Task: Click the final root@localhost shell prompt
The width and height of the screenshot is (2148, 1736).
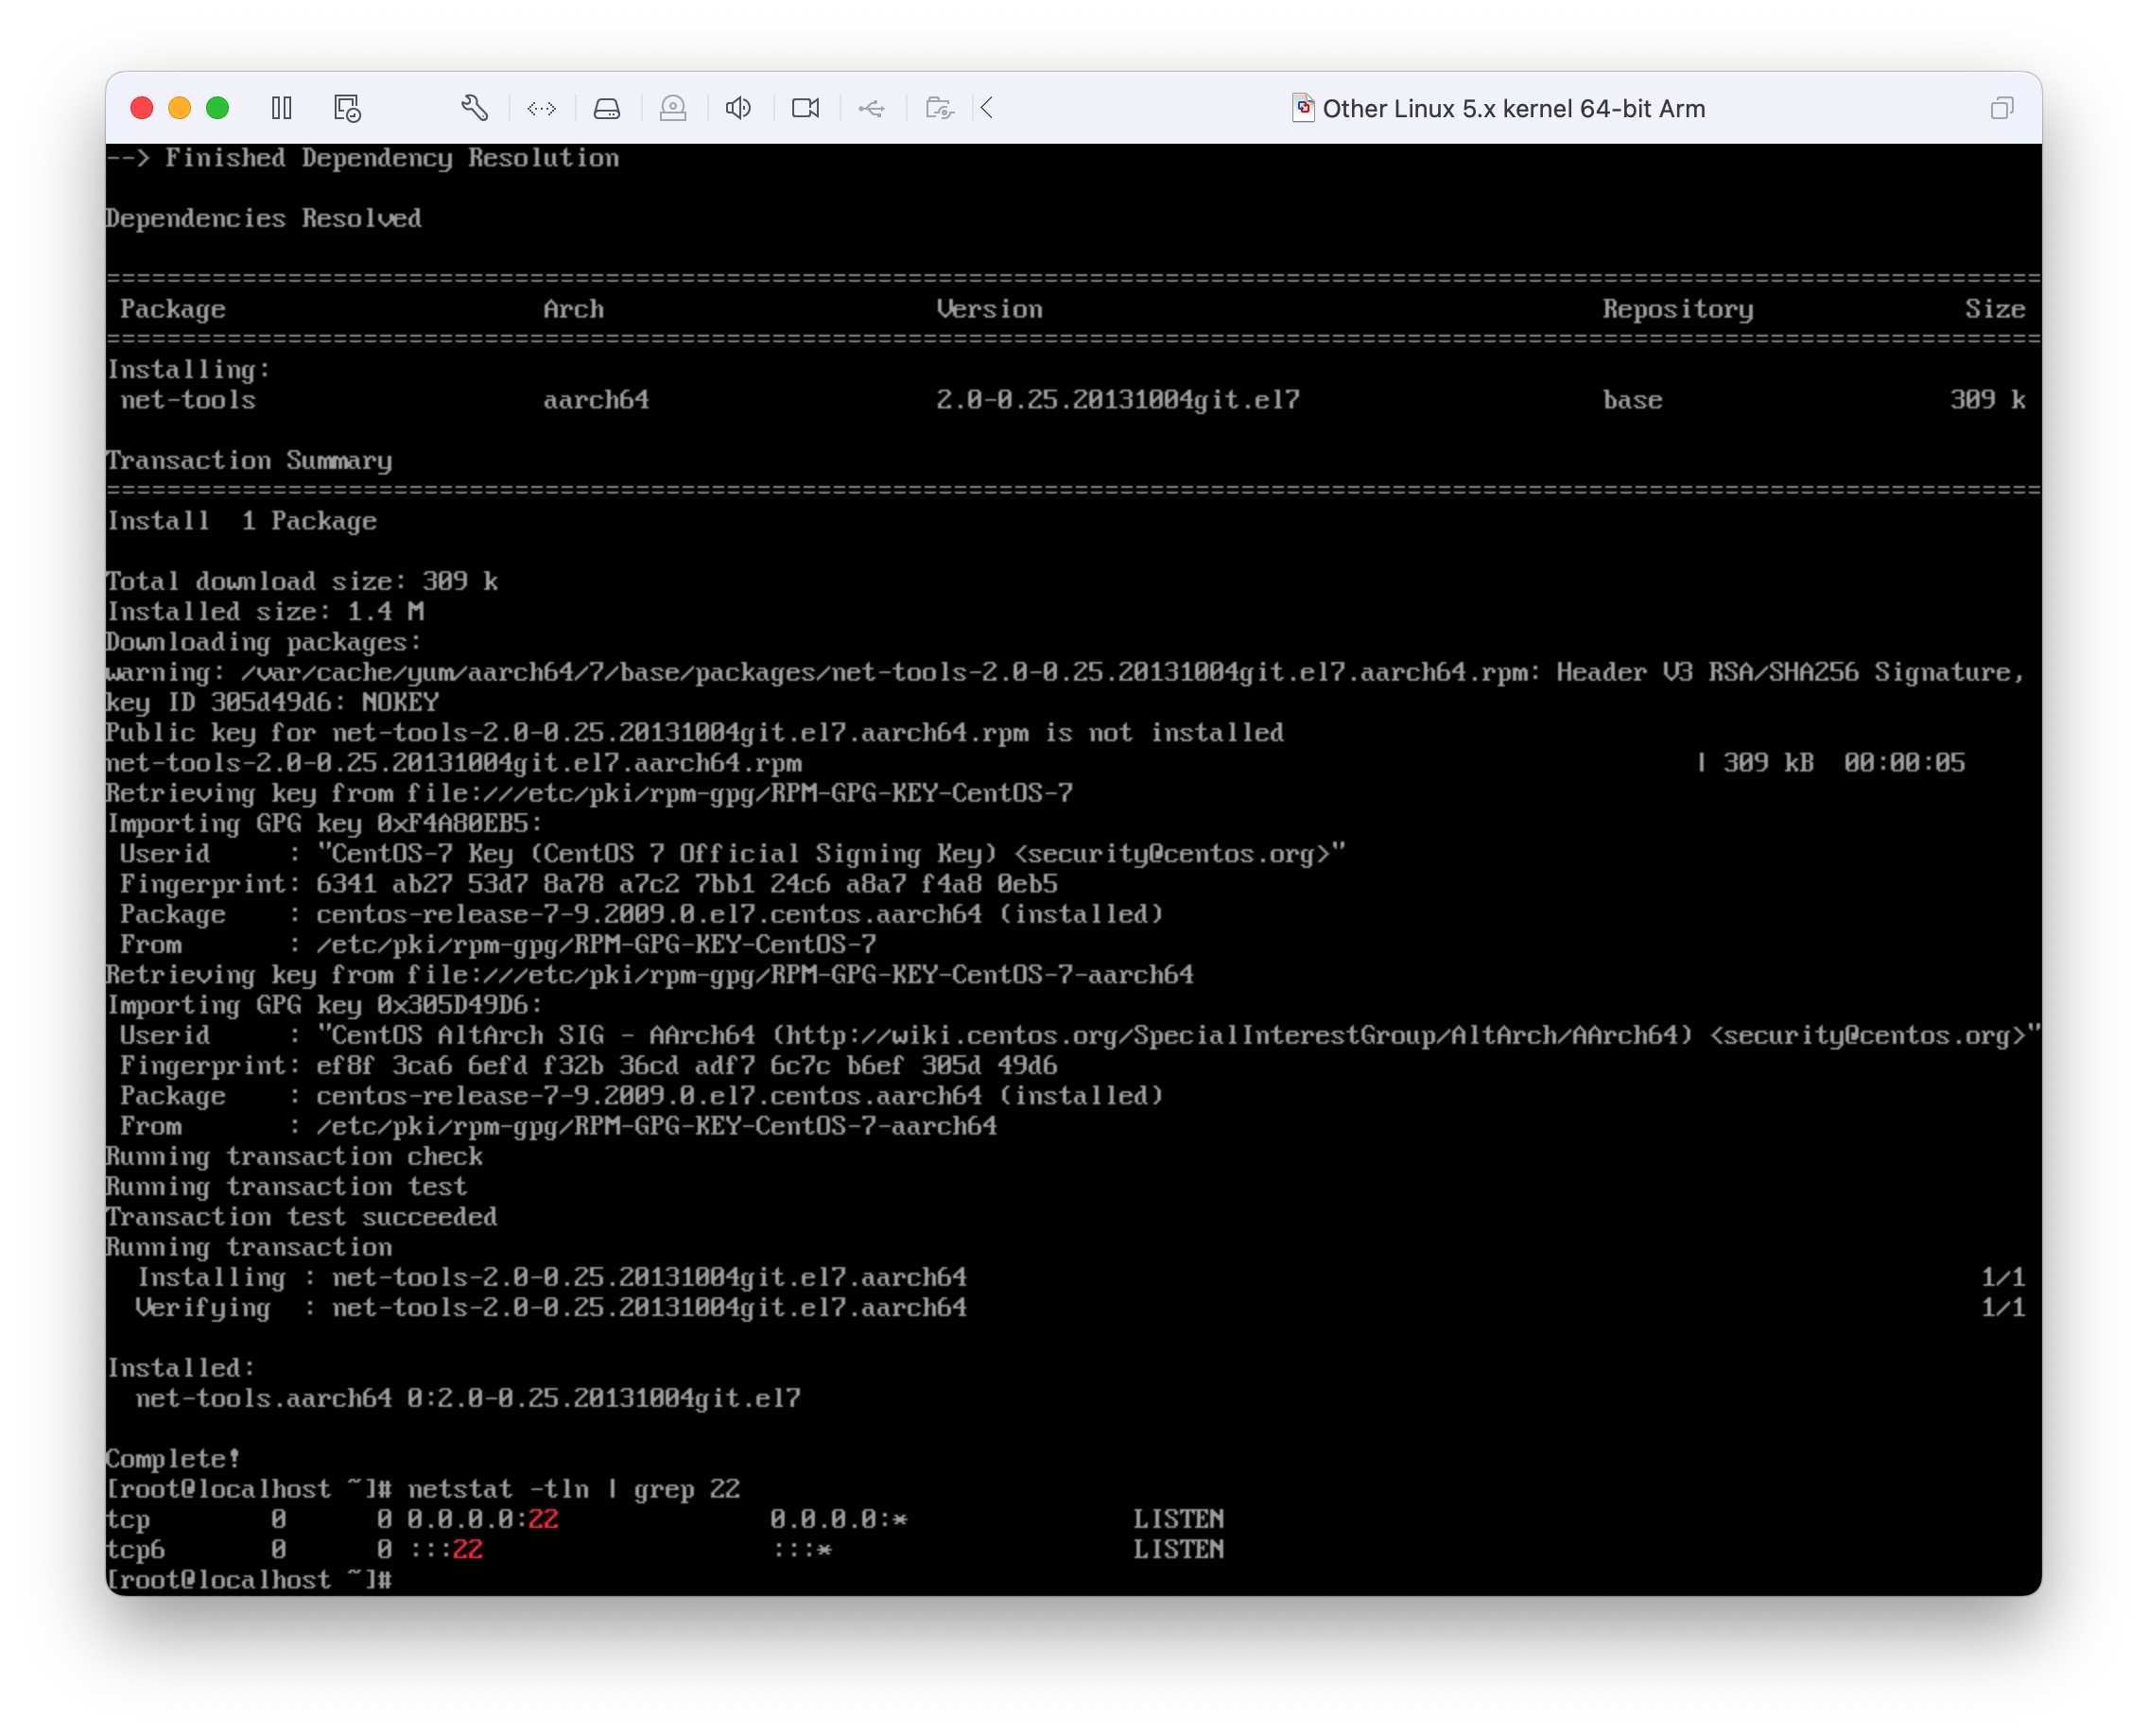Action: coord(249,1579)
